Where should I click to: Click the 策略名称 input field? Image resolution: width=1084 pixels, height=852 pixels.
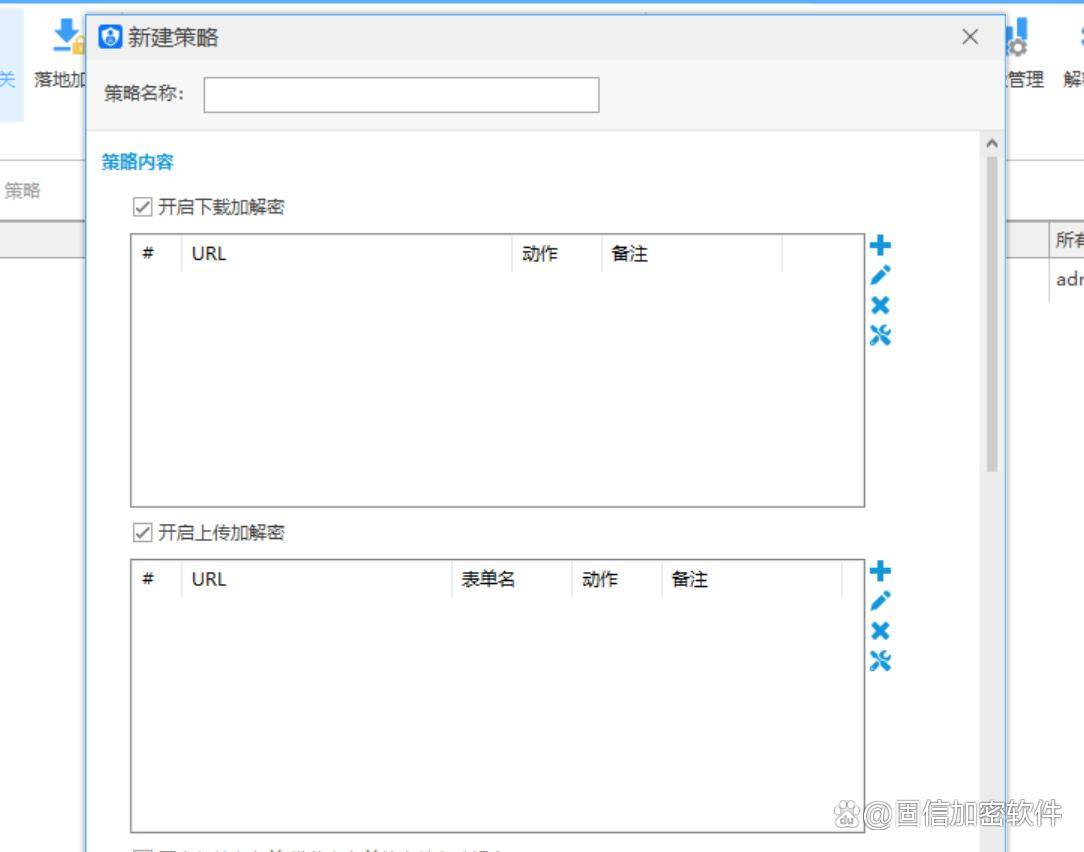coord(401,95)
